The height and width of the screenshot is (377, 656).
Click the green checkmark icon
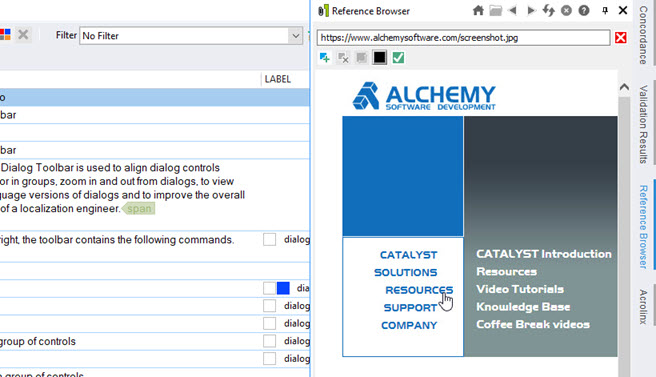(x=398, y=58)
